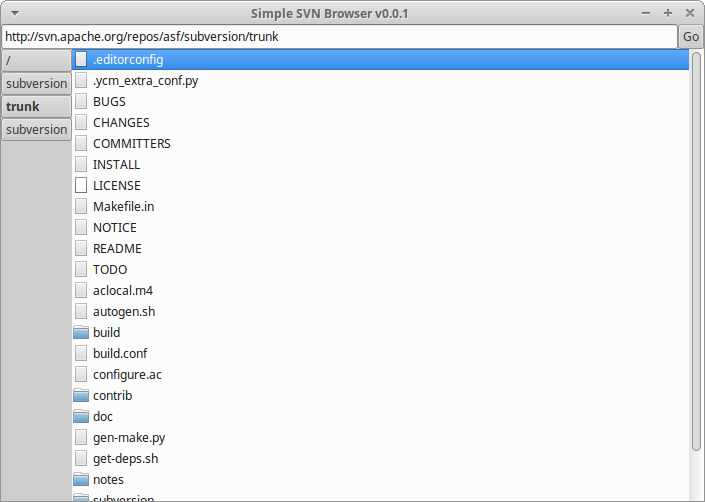Select the file icon next to configure.ac
Viewport: 705px width, 502px height.
click(81, 374)
